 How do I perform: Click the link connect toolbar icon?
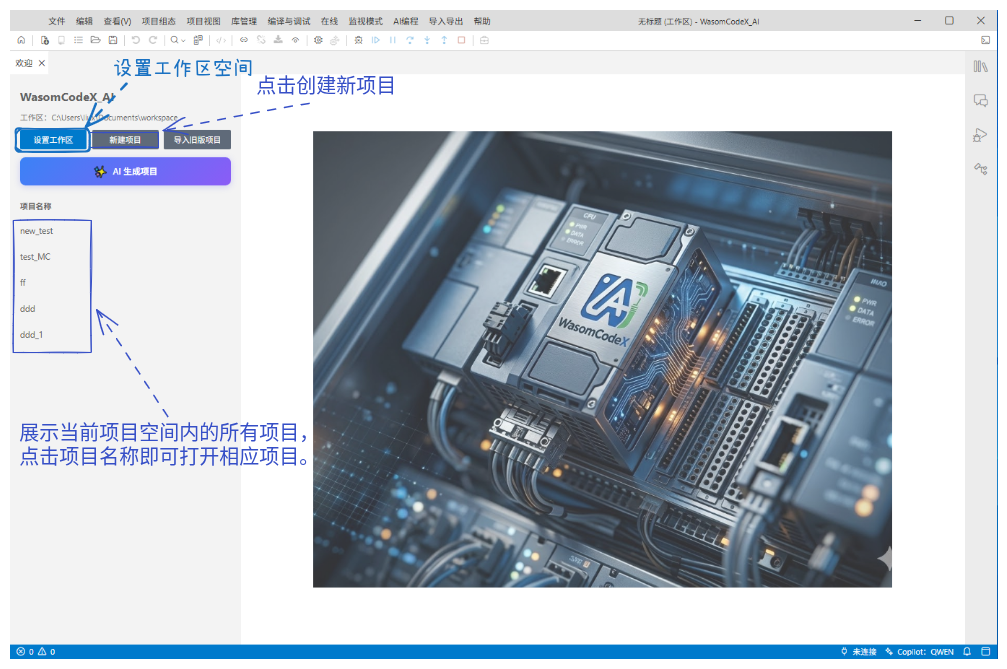[x=244, y=40]
